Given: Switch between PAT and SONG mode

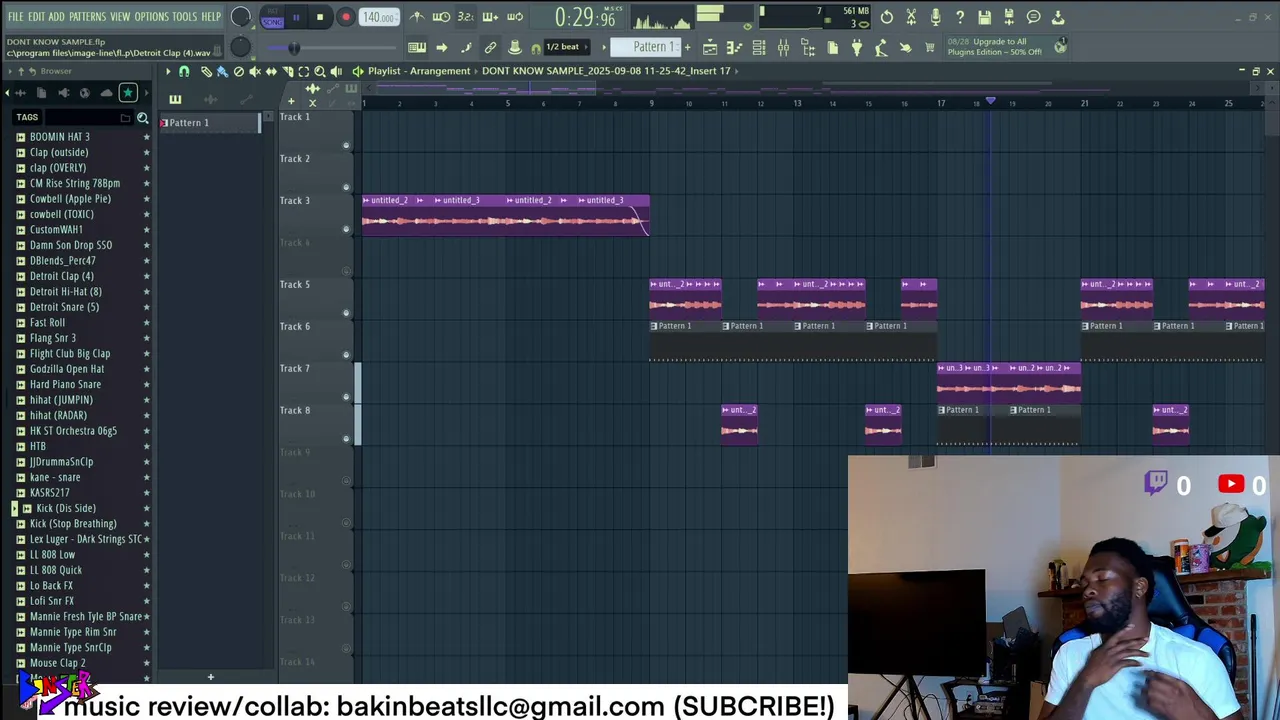Looking at the screenshot, I should tap(271, 17).
